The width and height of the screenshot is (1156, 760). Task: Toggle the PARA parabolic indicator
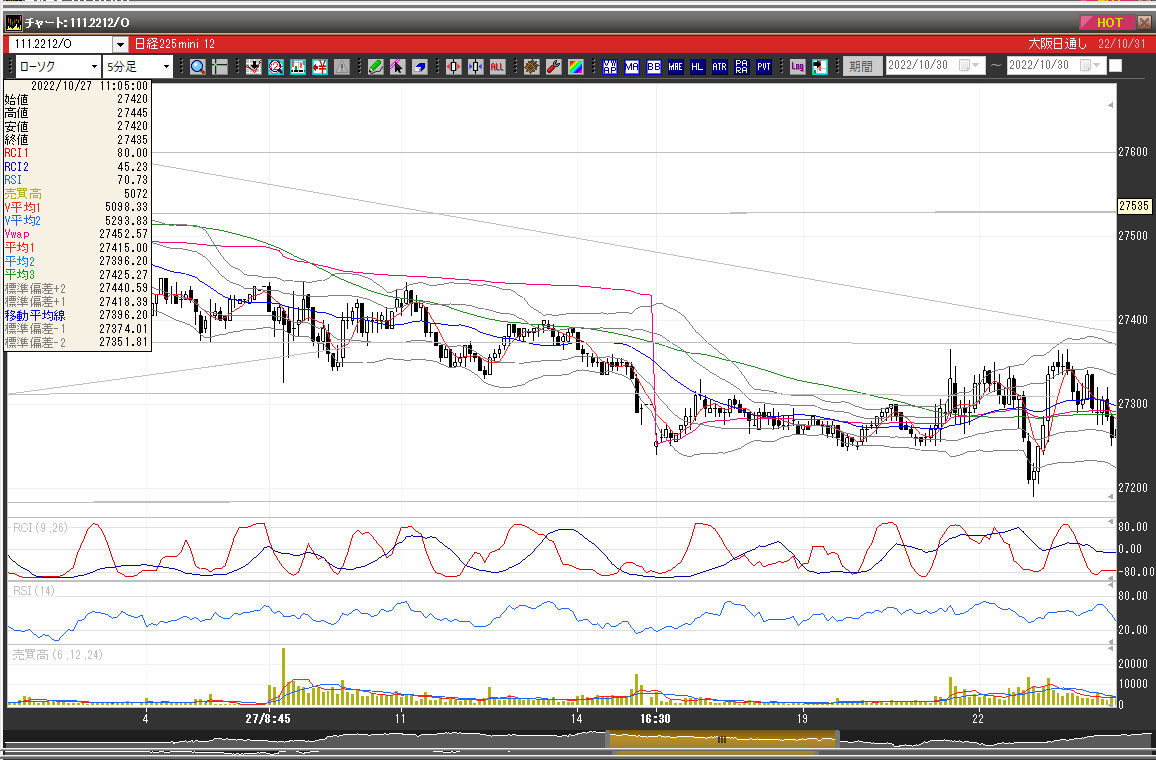(x=742, y=66)
